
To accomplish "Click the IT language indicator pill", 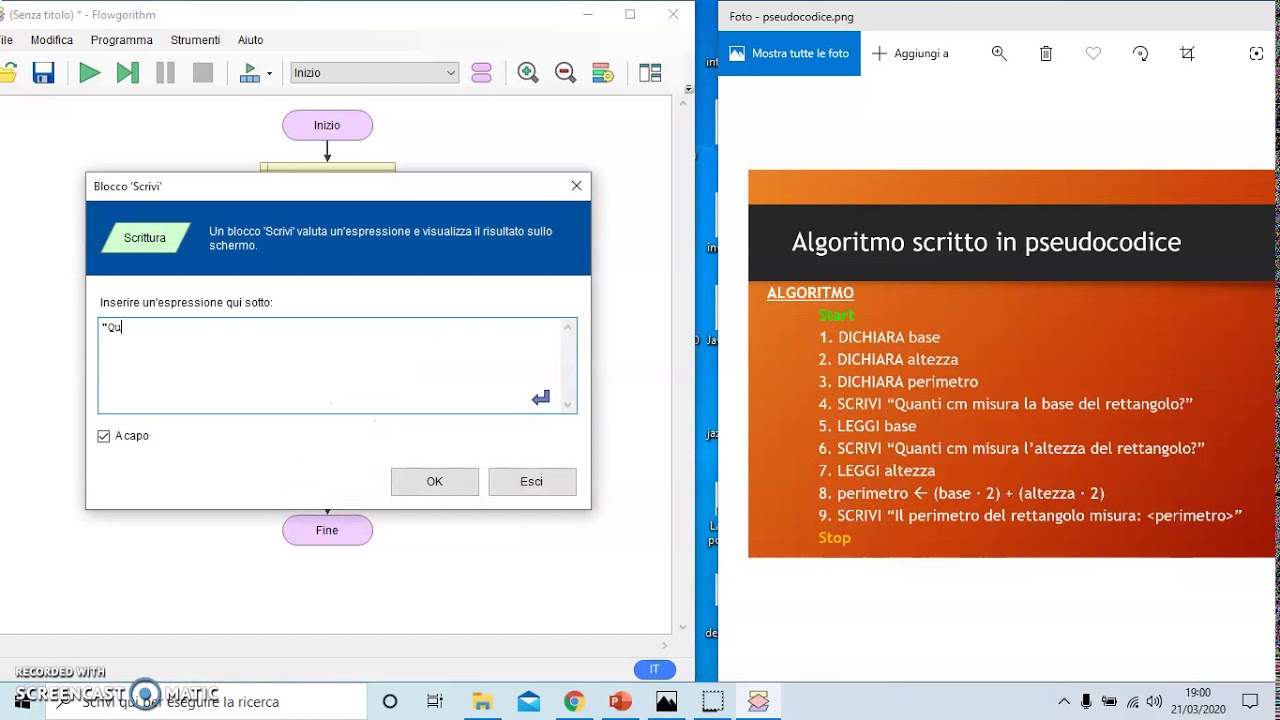I will pos(655,670).
